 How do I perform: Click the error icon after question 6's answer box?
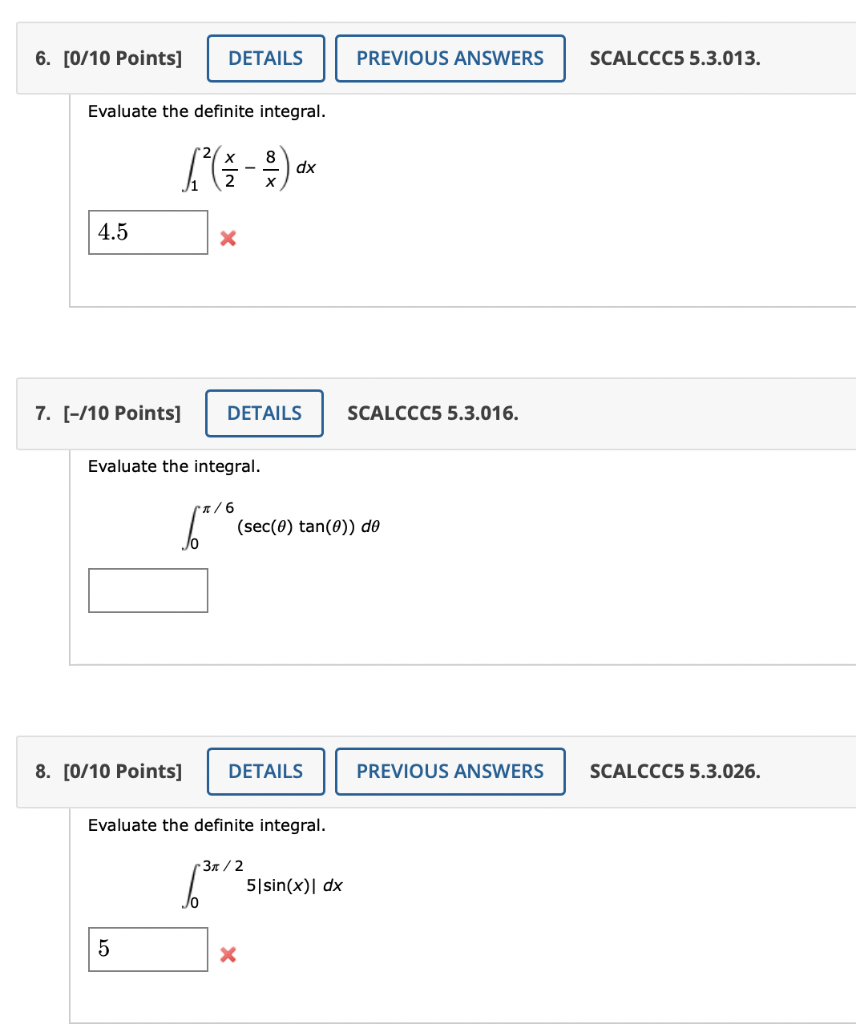click(x=227, y=238)
